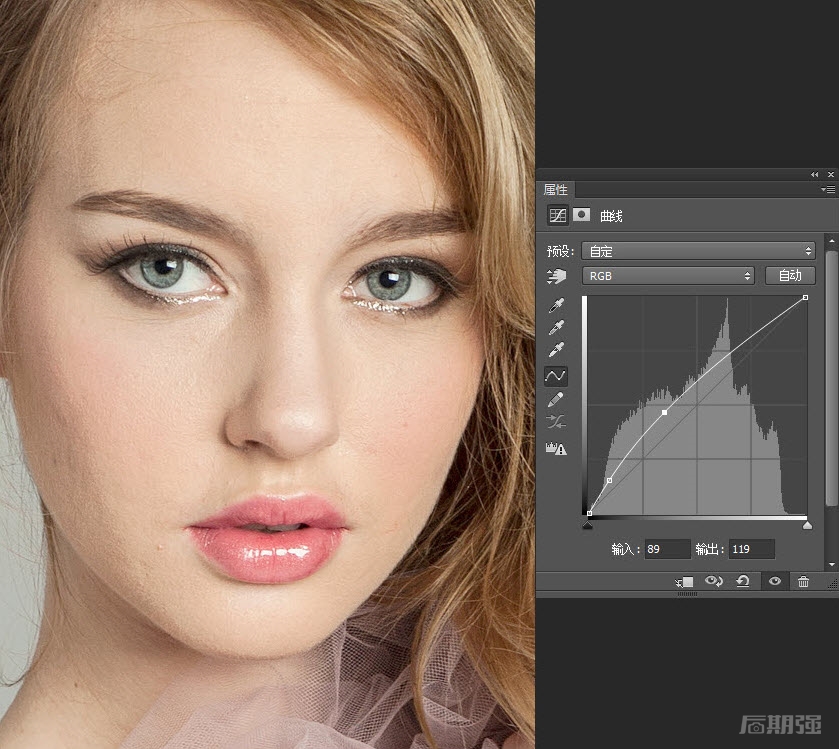Click the 自动 auto button

(790, 276)
